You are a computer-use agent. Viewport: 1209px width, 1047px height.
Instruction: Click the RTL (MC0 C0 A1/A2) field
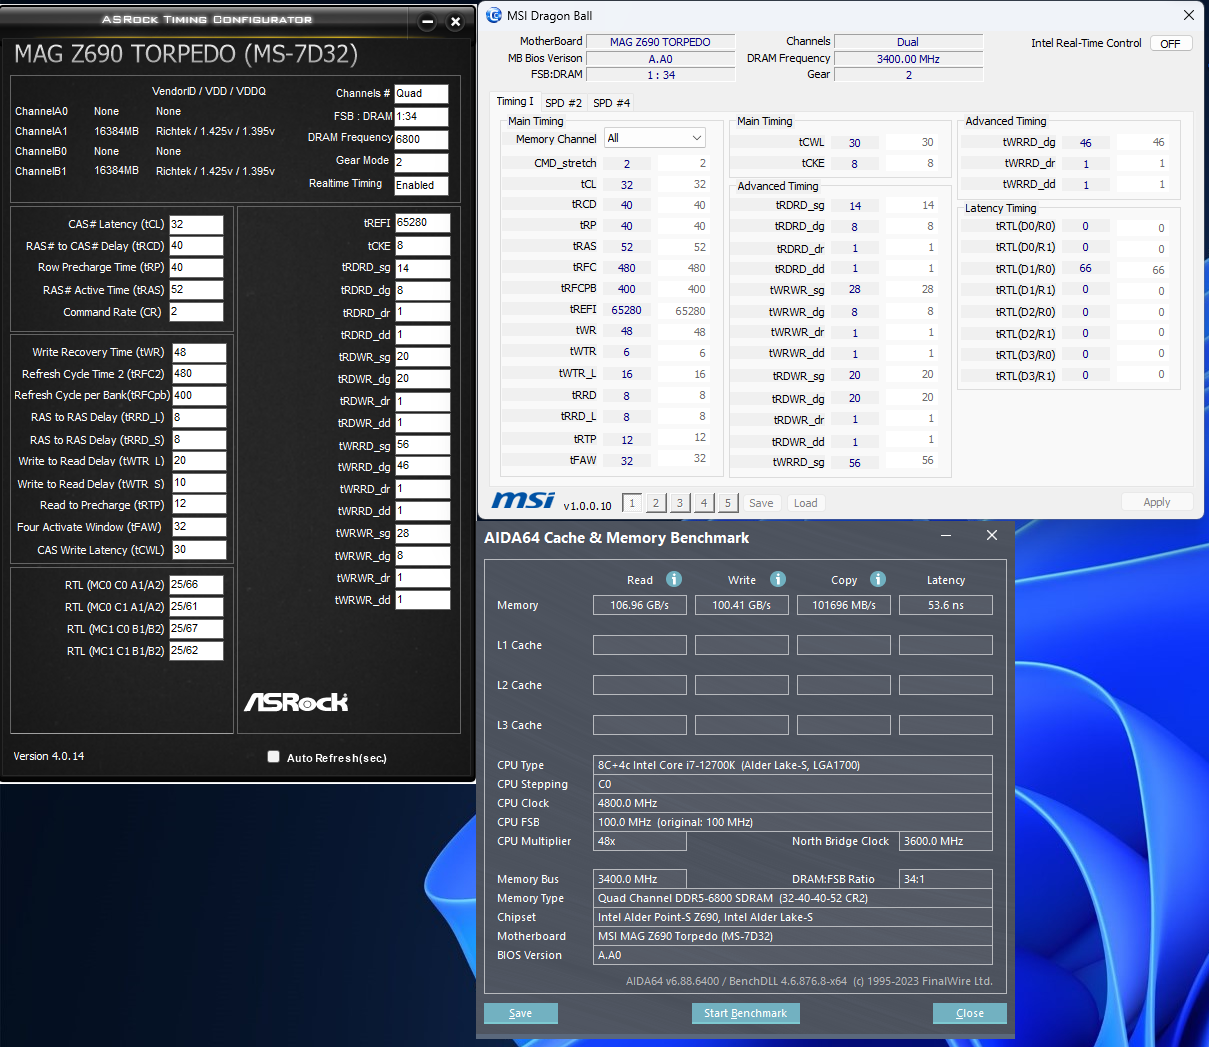tap(196, 584)
